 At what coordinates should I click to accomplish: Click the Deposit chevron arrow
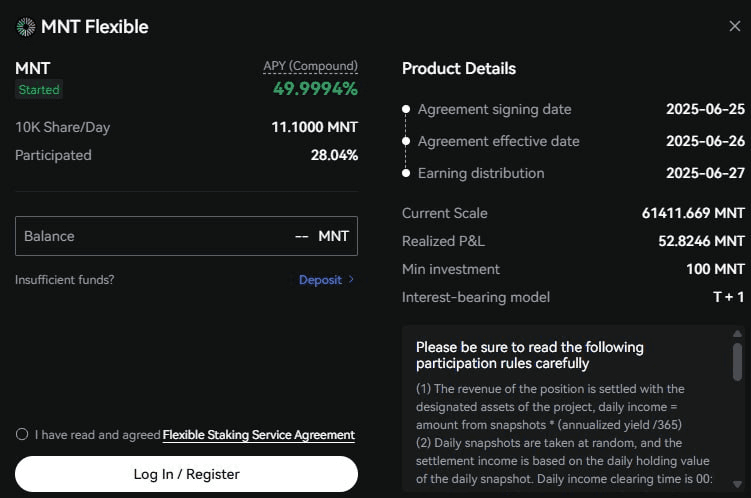coord(351,279)
